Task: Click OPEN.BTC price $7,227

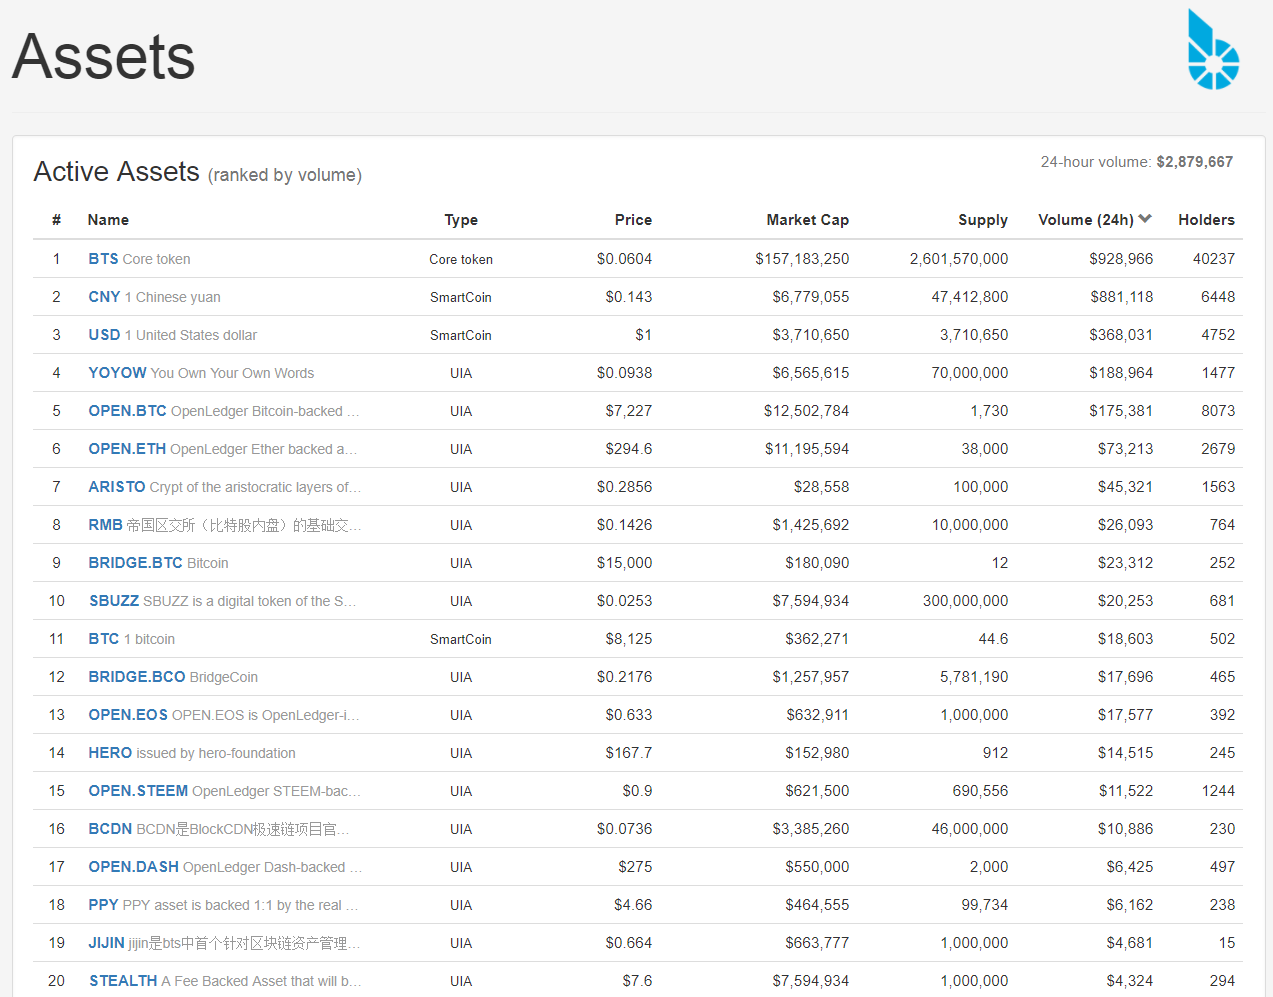Action: point(629,411)
